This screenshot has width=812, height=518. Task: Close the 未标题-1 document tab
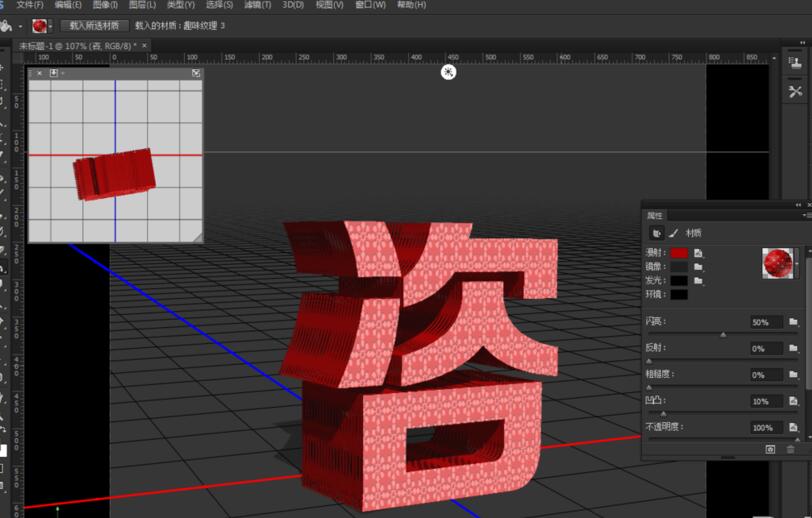pyautogui.click(x=144, y=46)
